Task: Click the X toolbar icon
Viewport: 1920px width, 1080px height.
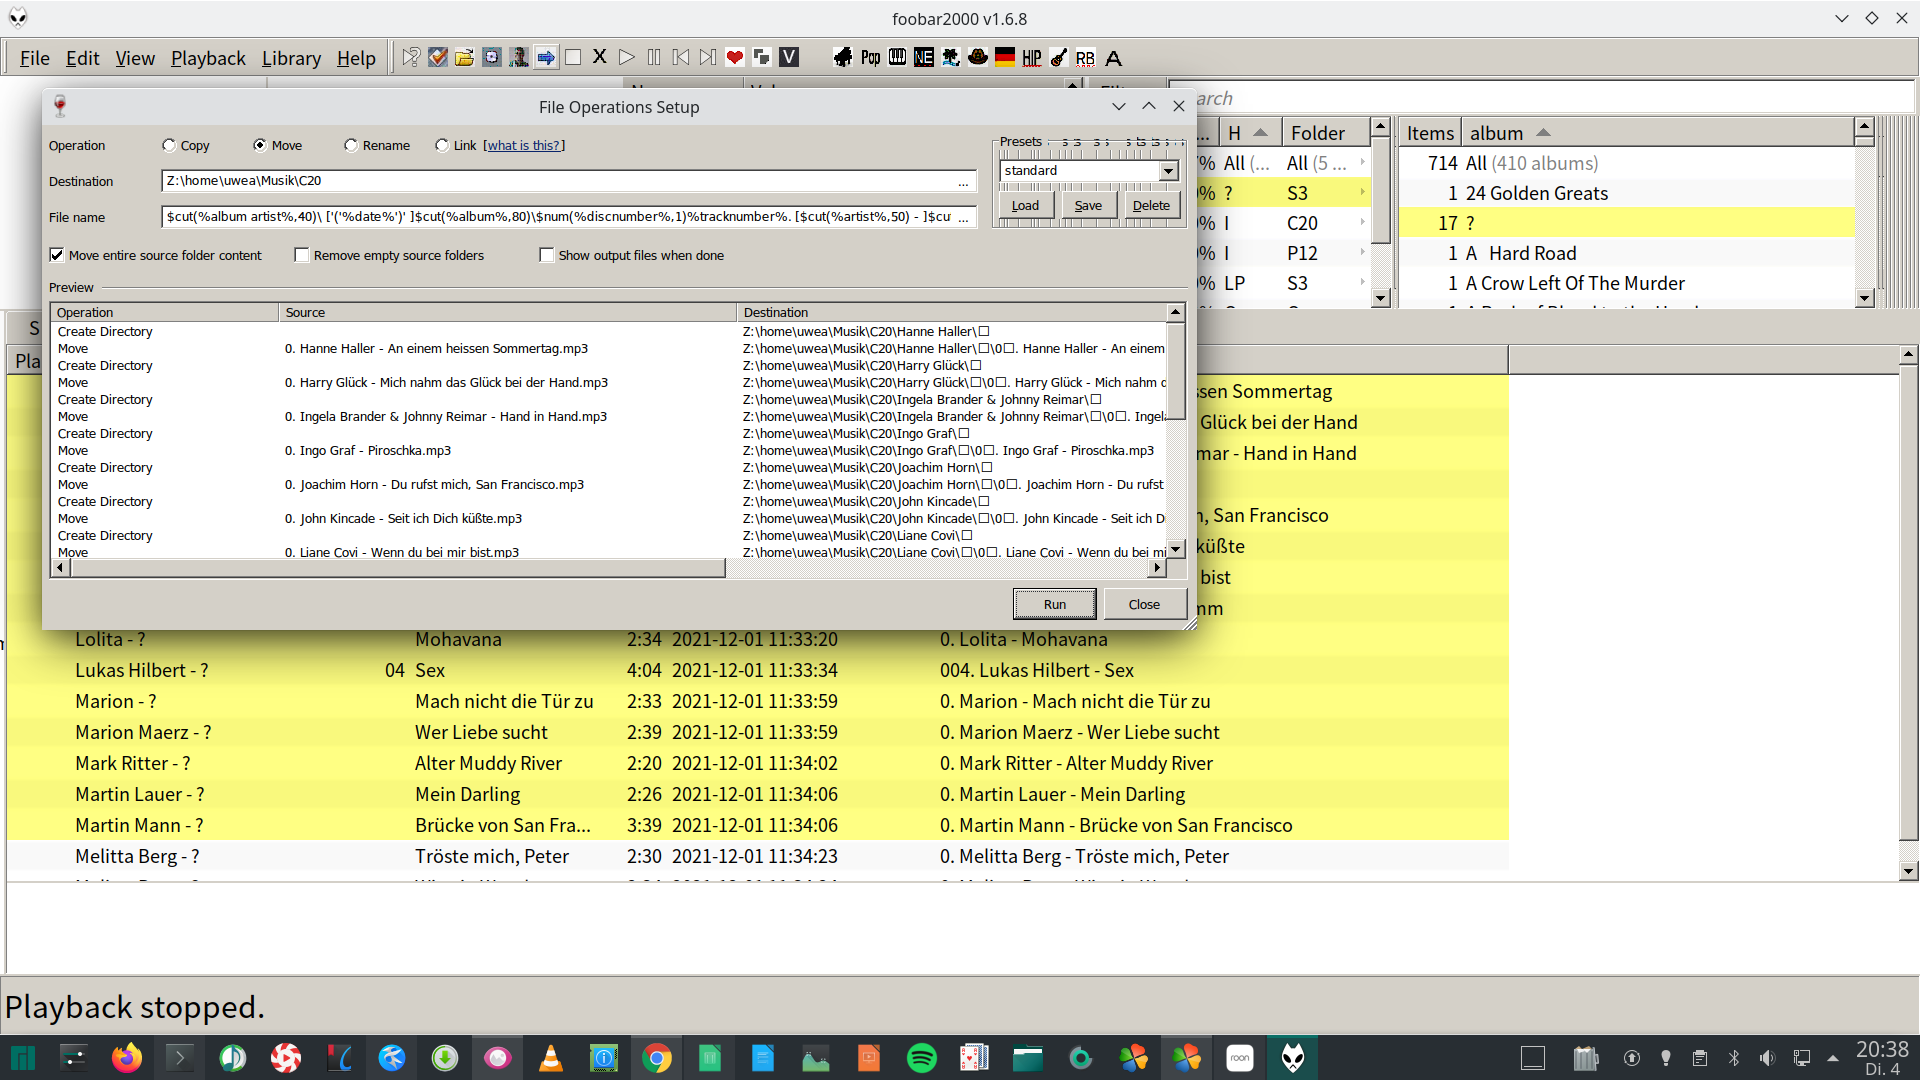Action: tap(600, 57)
